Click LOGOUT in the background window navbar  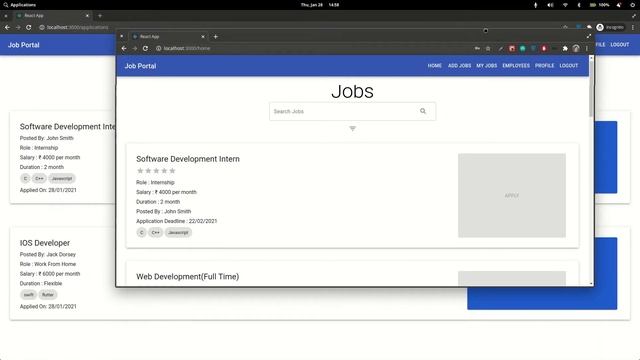[620, 44]
